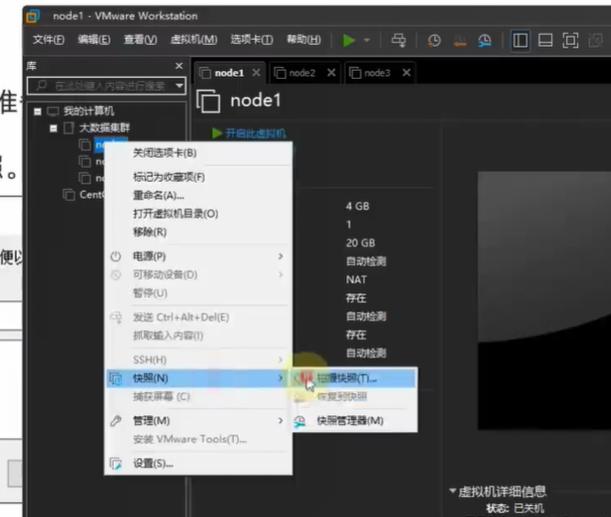The image size is (611, 517).
Task: Click the snapshot icon beside 快照(N)
Action: click(116, 378)
